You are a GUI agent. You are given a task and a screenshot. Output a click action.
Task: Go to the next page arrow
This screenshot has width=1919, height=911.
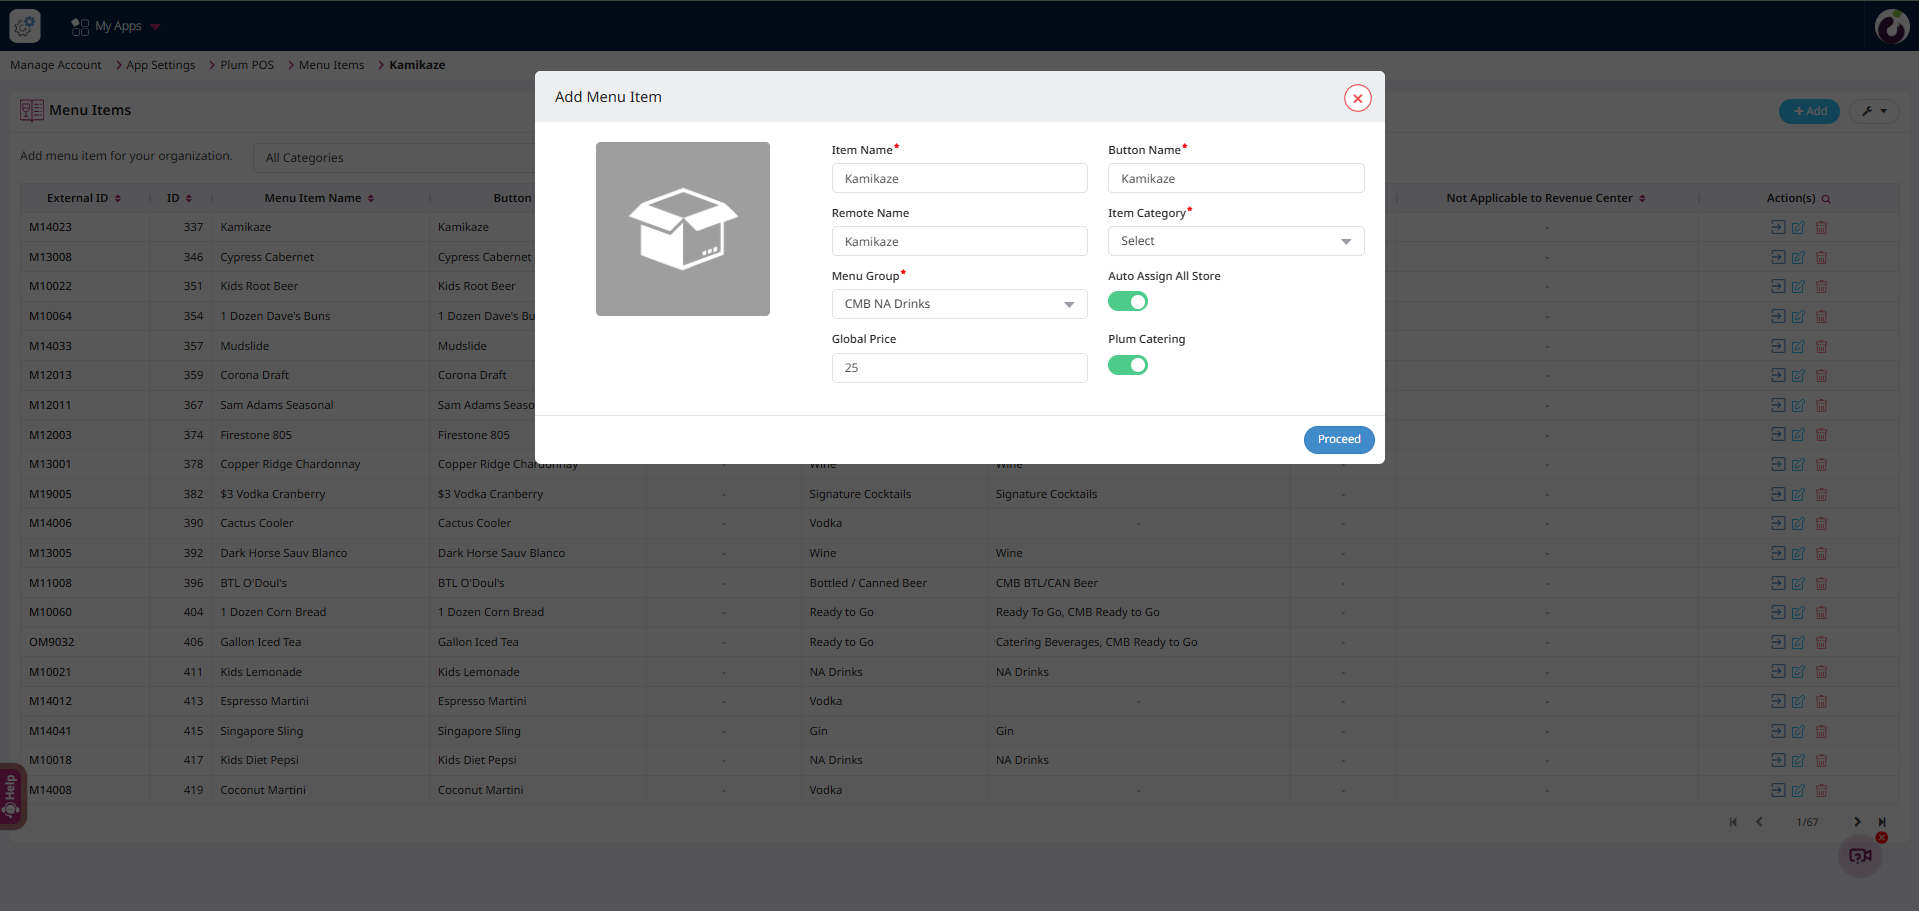tap(1857, 822)
